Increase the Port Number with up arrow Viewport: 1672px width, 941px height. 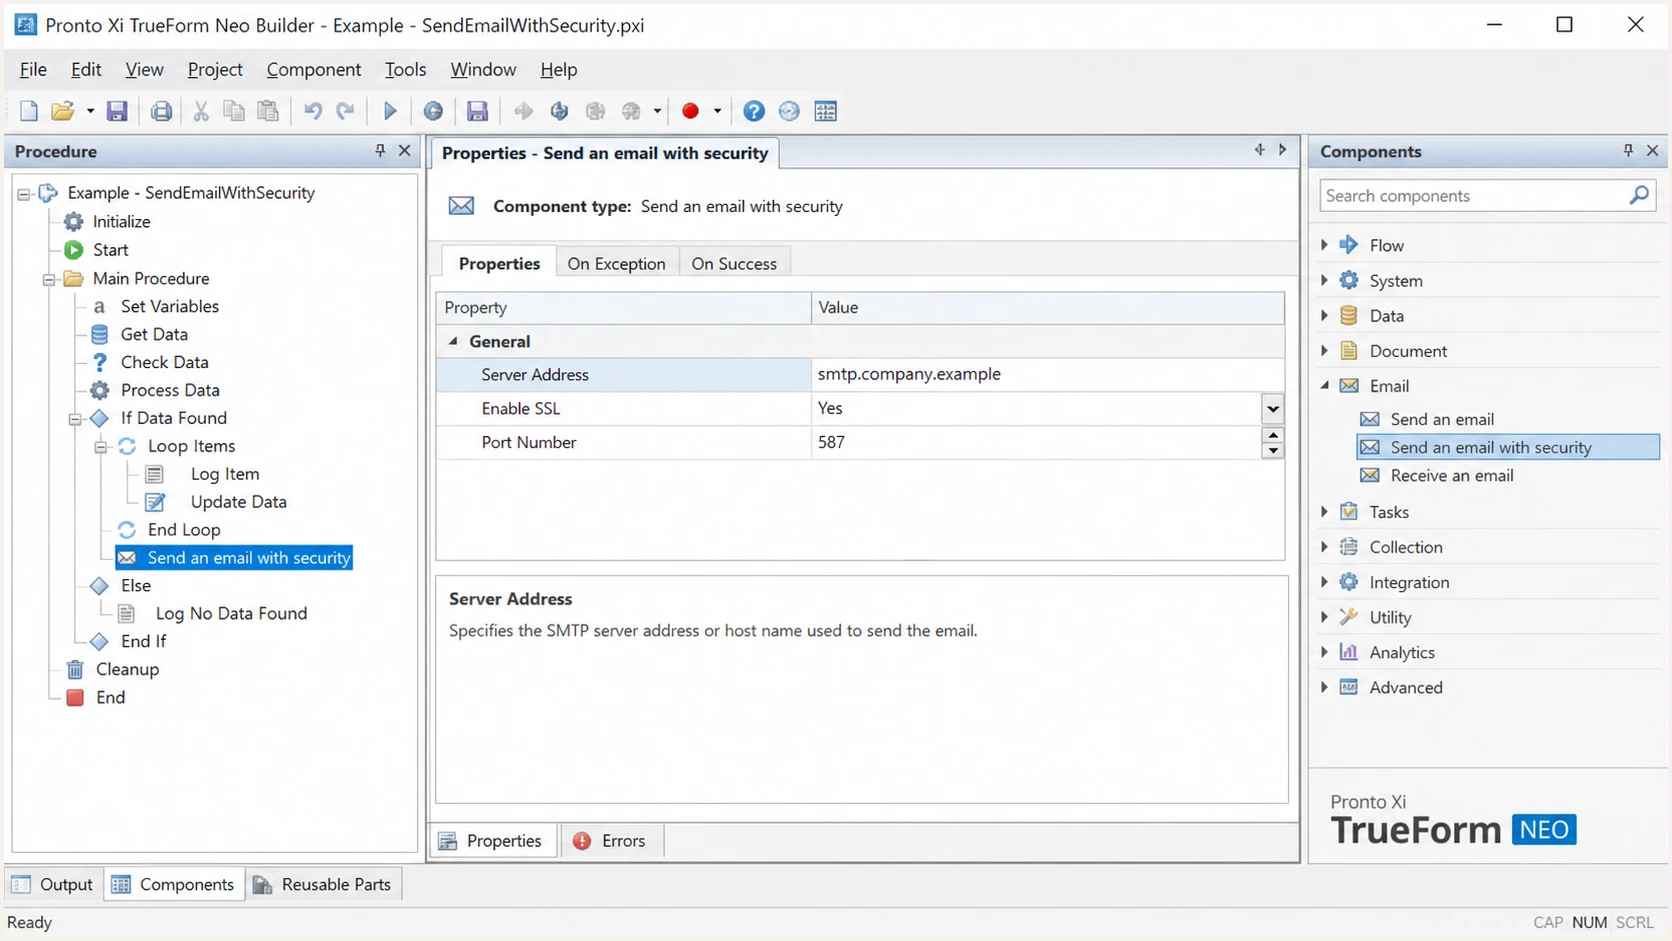1272,435
